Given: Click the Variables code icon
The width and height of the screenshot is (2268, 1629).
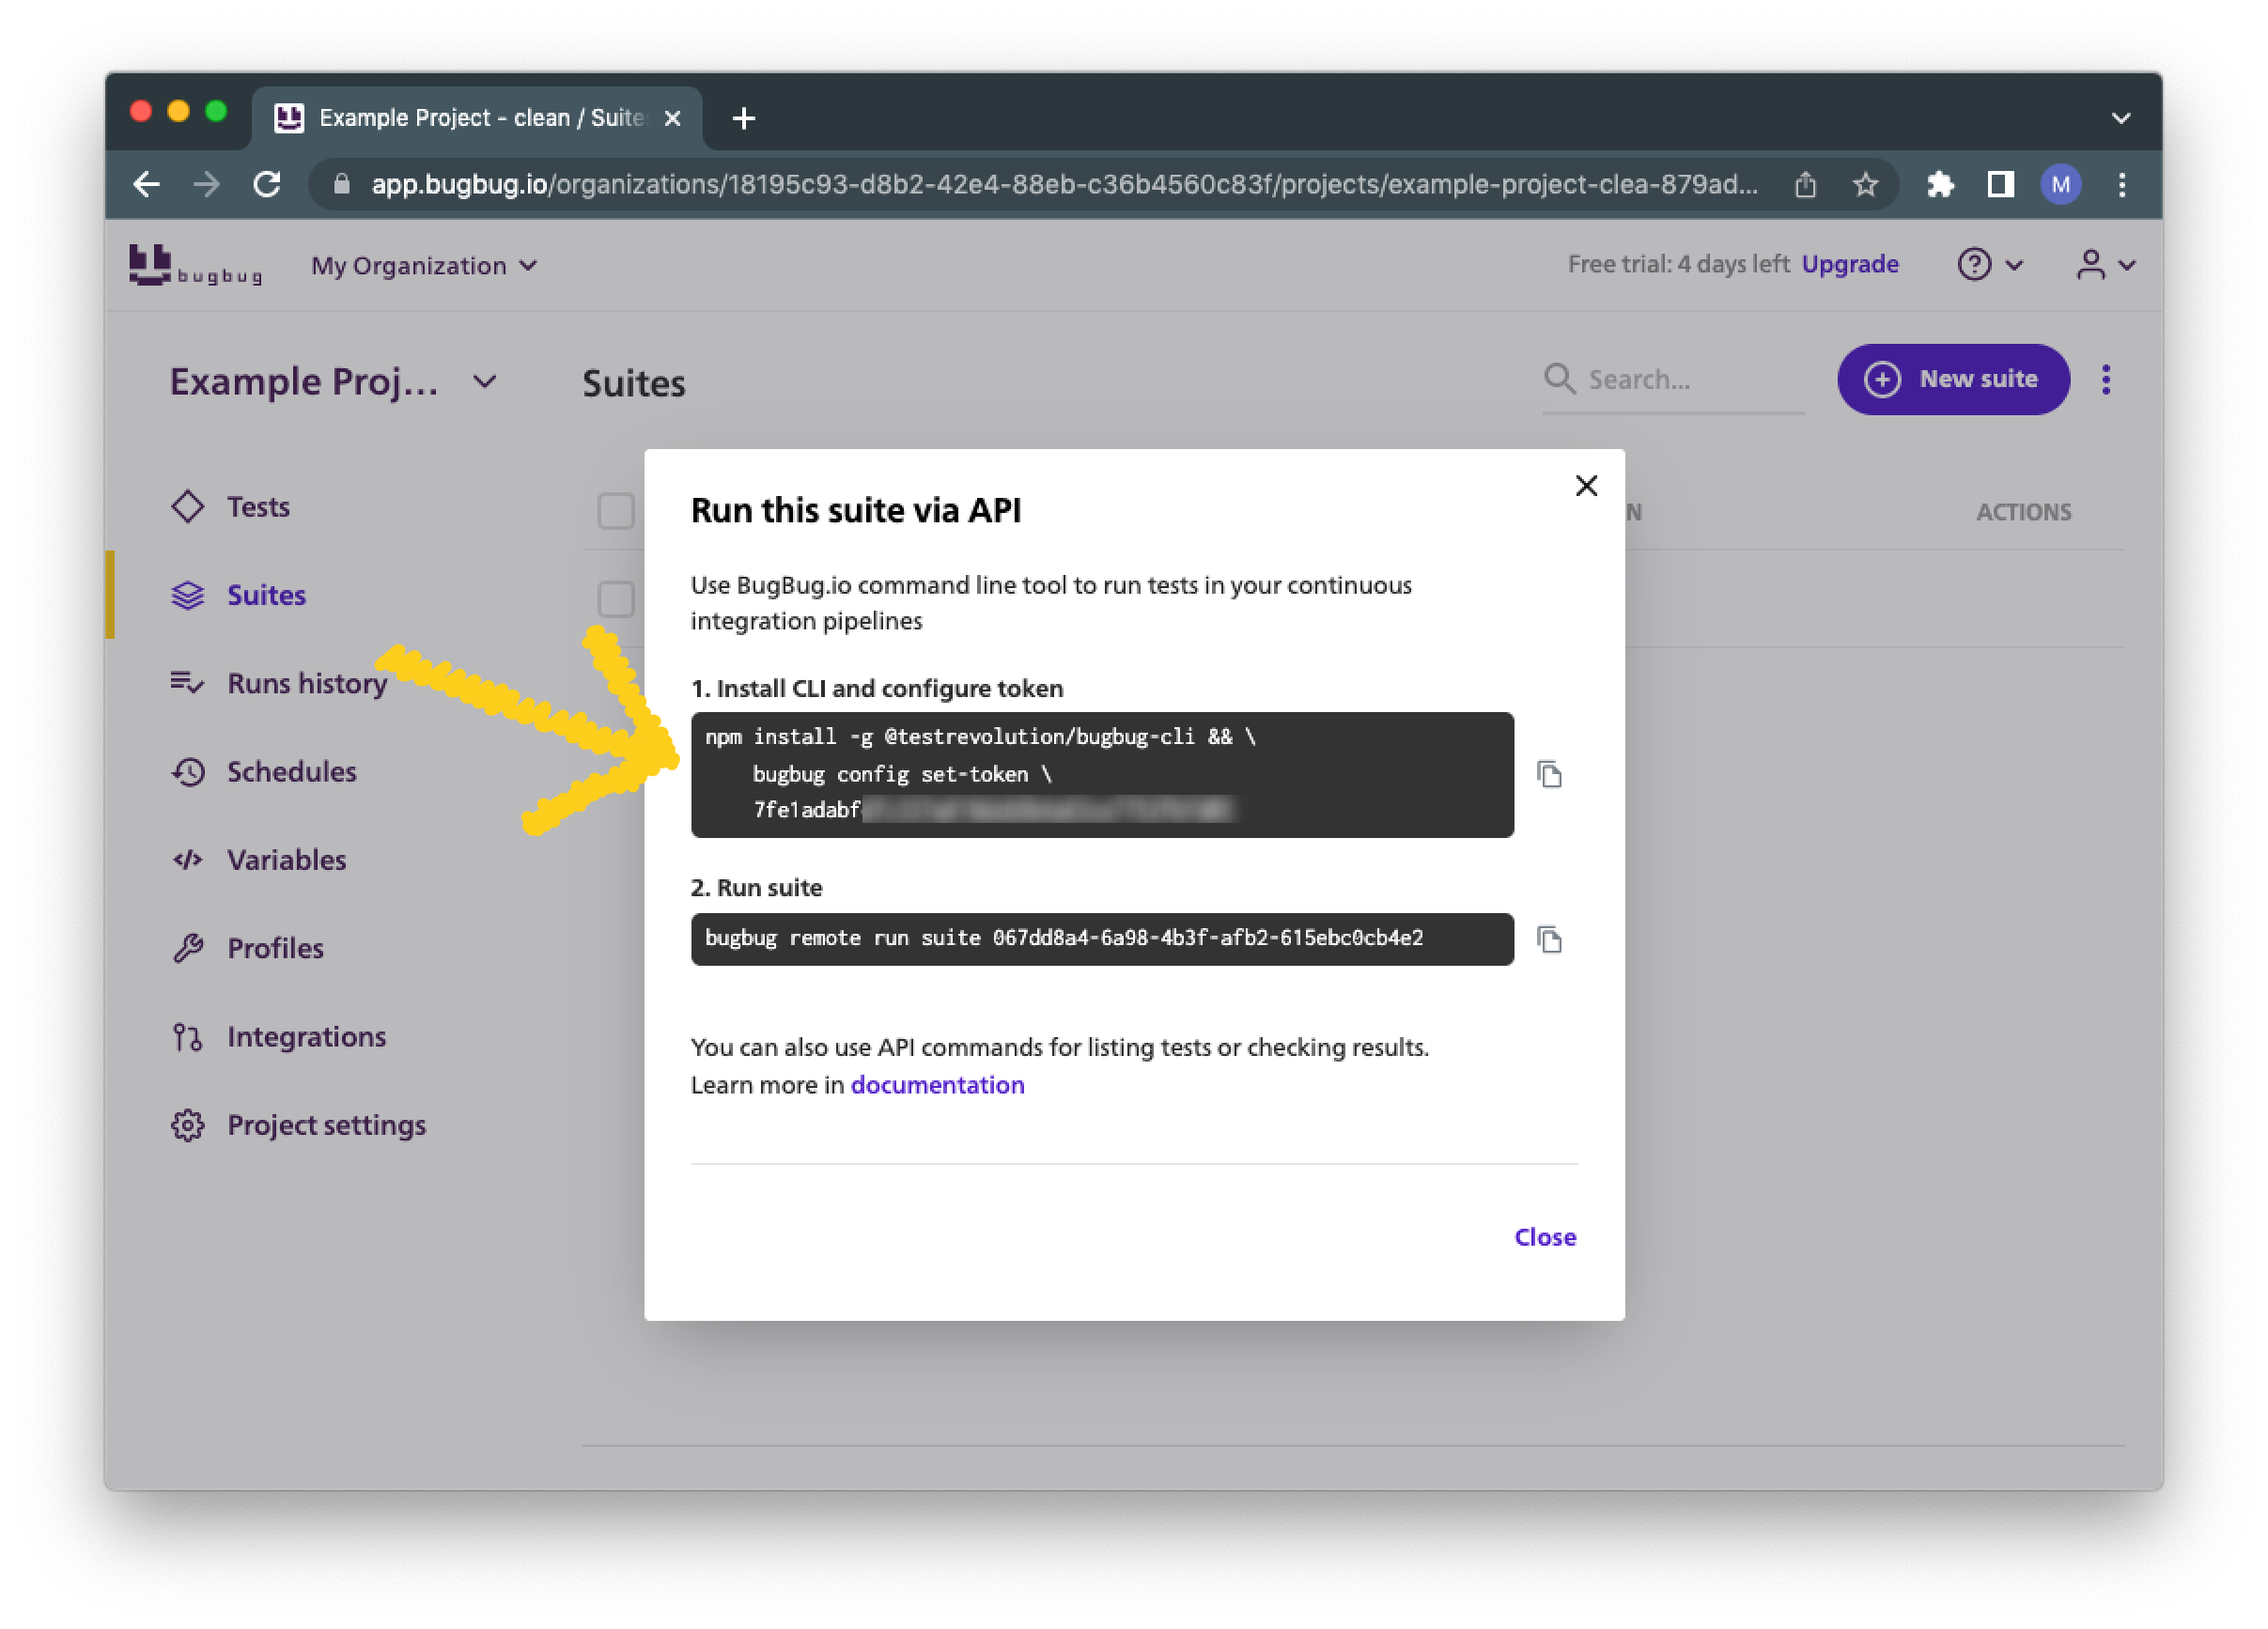Looking at the screenshot, I should click(187, 860).
